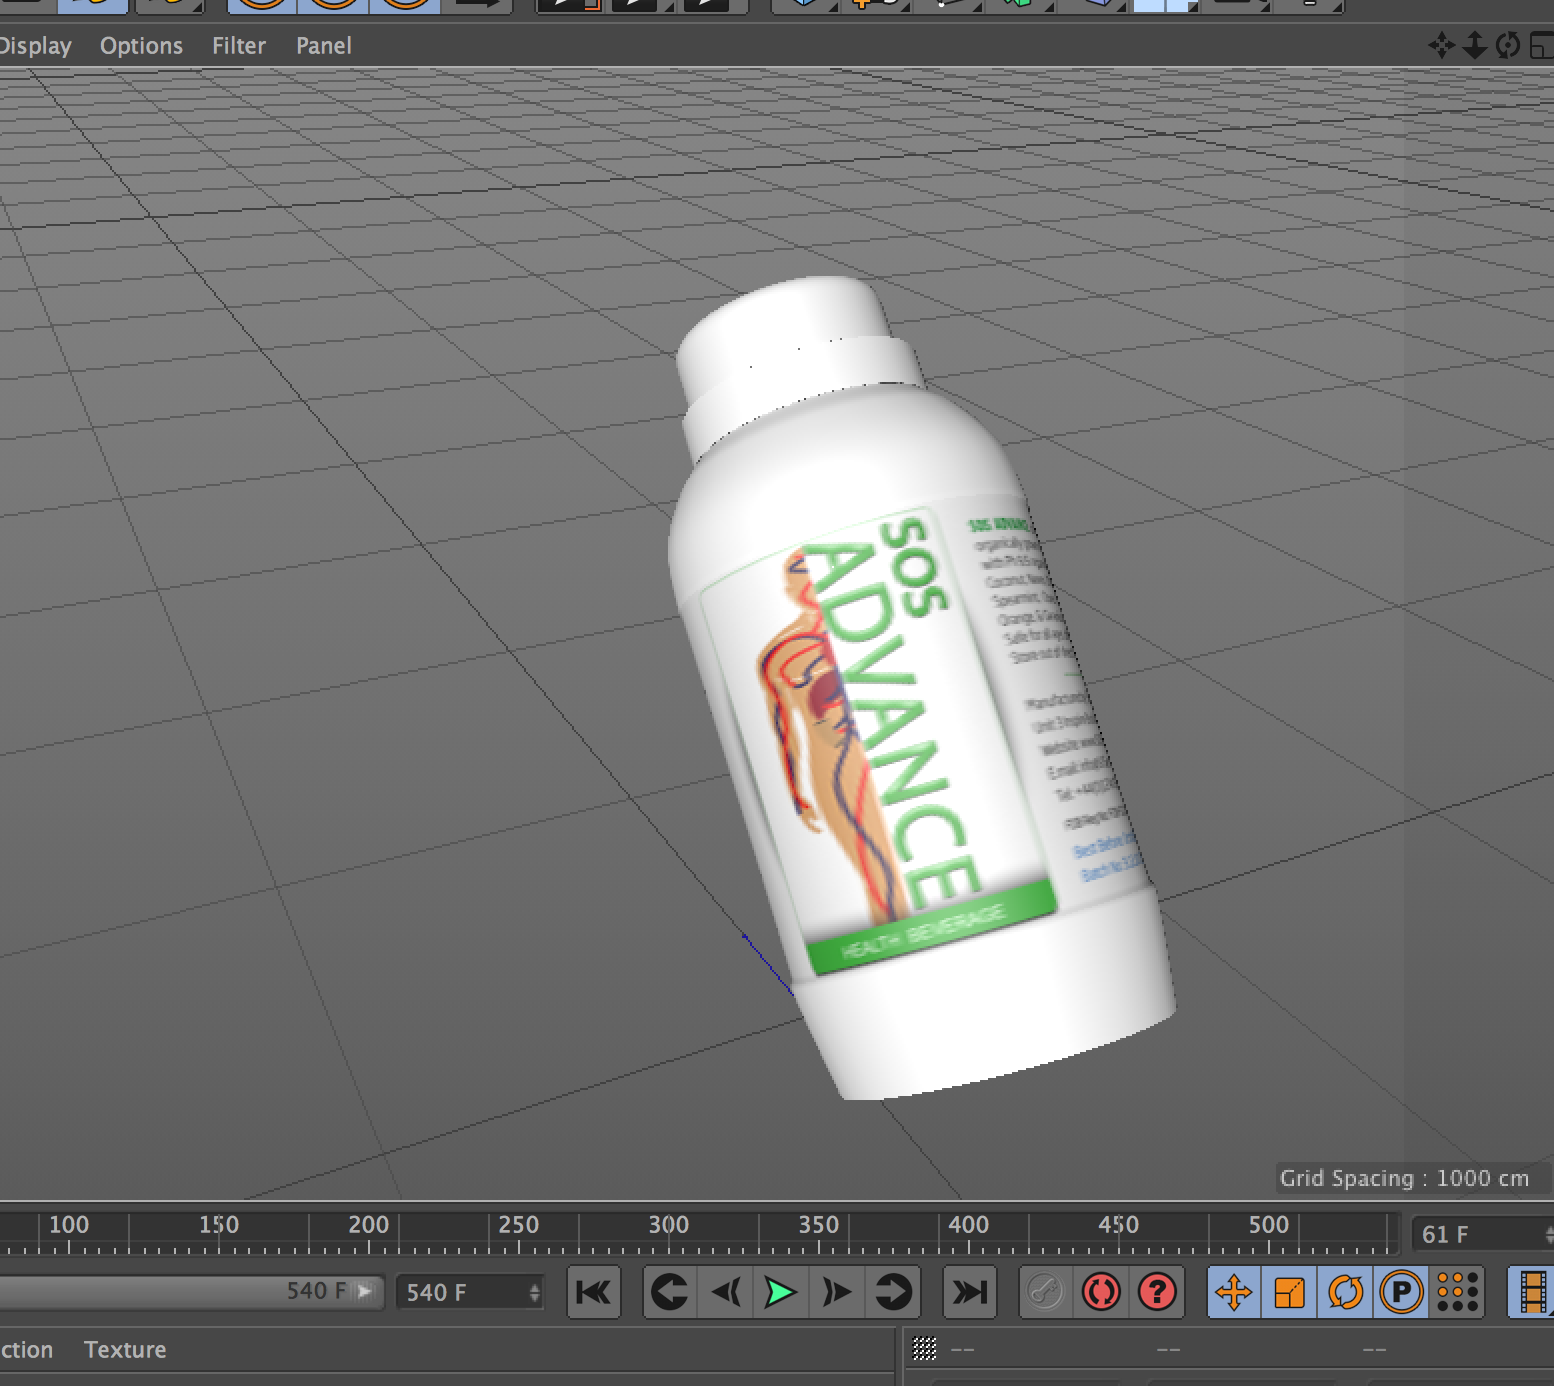1554x1386 pixels.
Task: Toggle Rotation keyframe recording
Action: coord(1346,1292)
